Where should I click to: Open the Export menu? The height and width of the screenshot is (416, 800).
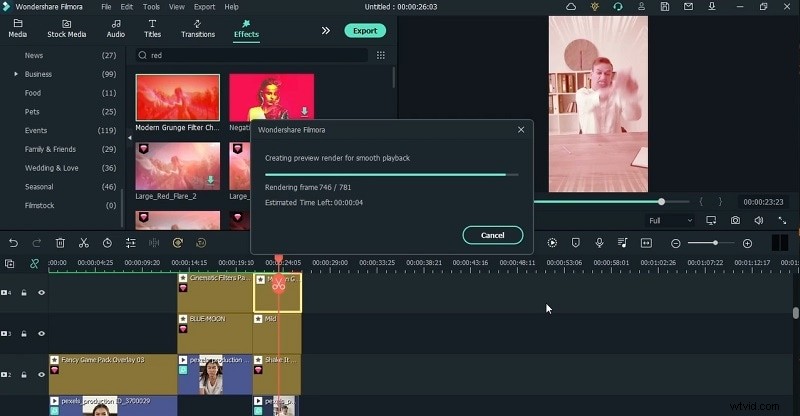[204, 7]
